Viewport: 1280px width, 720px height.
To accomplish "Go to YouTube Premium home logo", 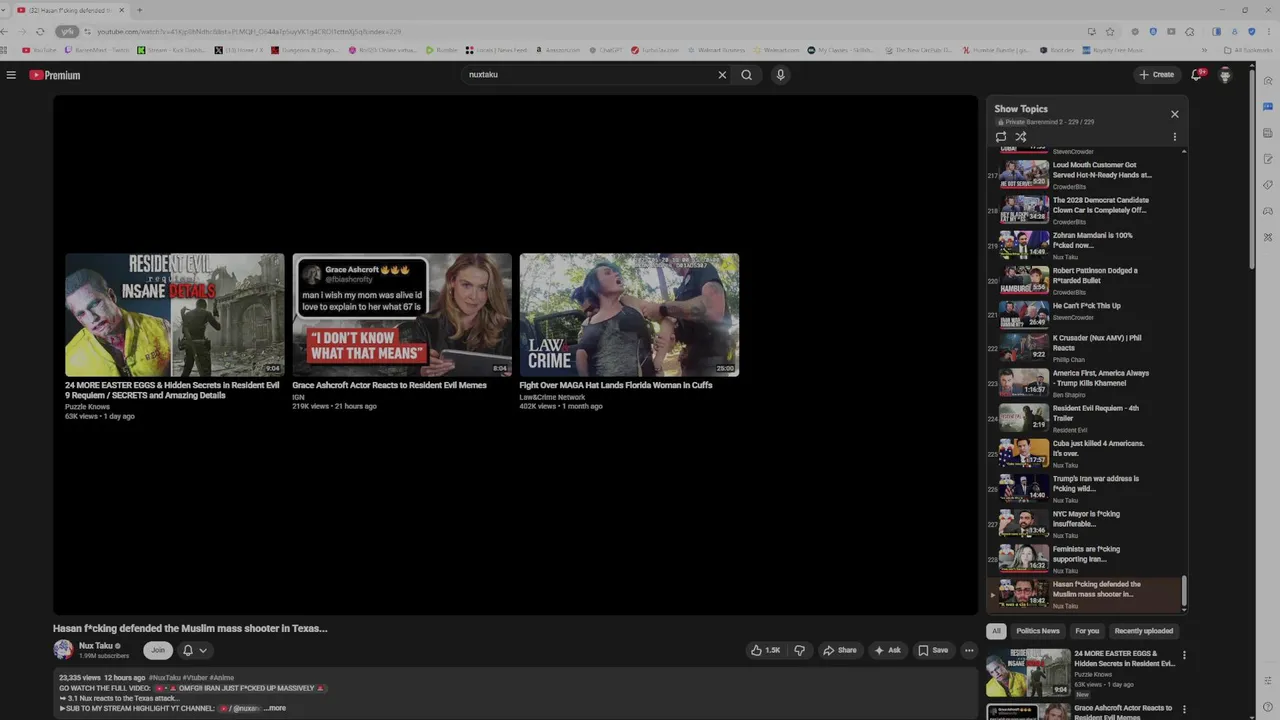I will [55, 75].
